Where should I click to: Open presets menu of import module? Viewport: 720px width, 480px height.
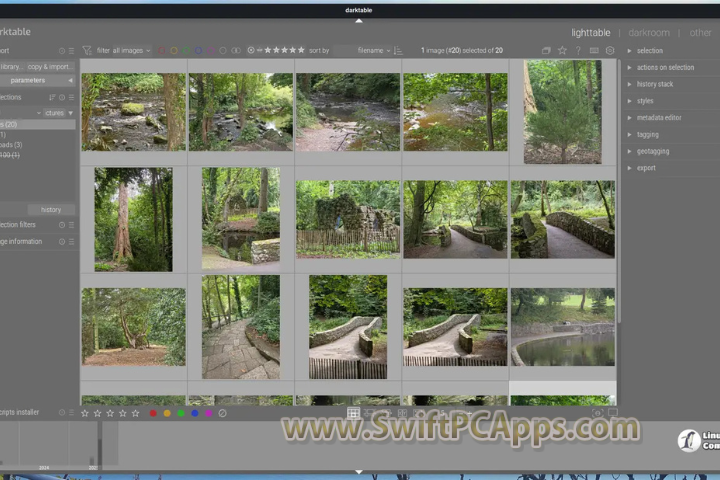pyautogui.click(x=71, y=51)
